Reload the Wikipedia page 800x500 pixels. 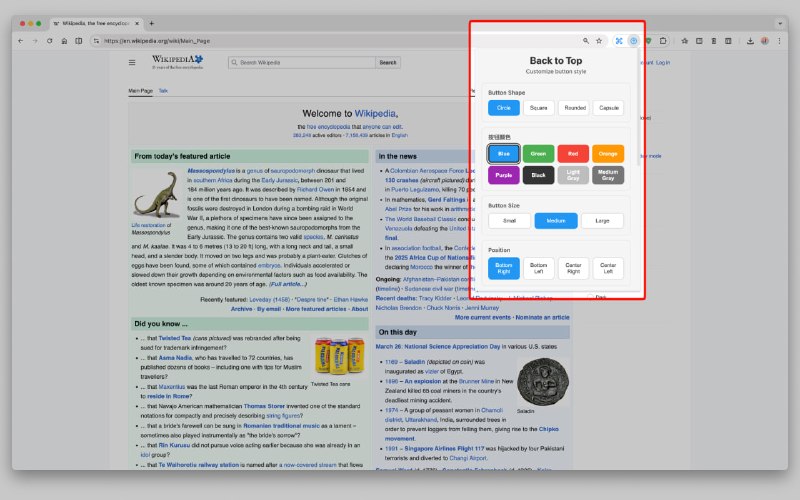tap(49, 41)
